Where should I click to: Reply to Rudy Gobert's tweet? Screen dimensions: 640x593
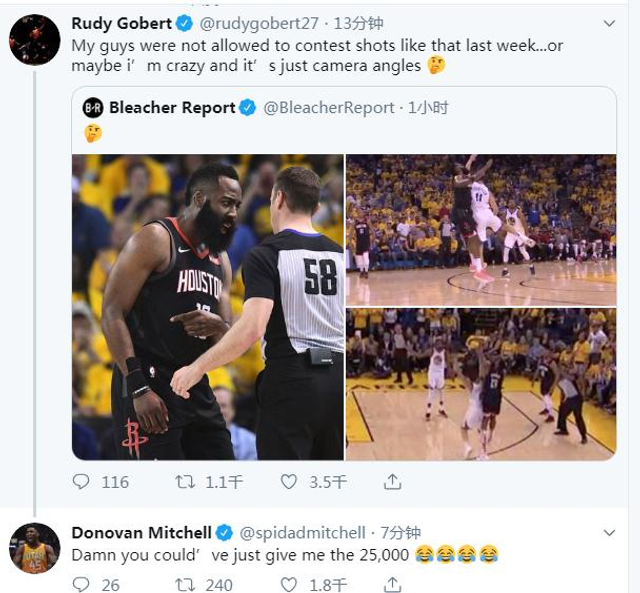(x=82, y=482)
